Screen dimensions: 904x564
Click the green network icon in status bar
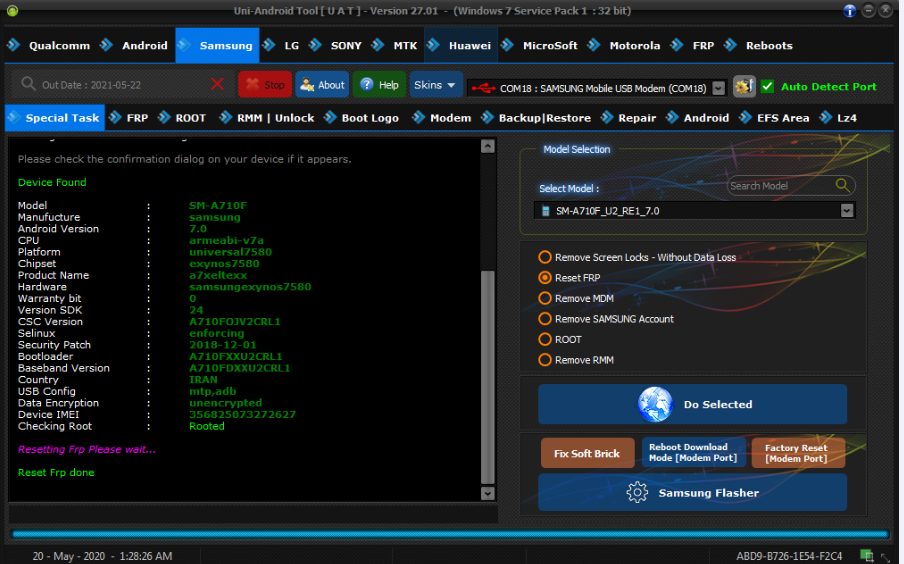click(x=866, y=555)
